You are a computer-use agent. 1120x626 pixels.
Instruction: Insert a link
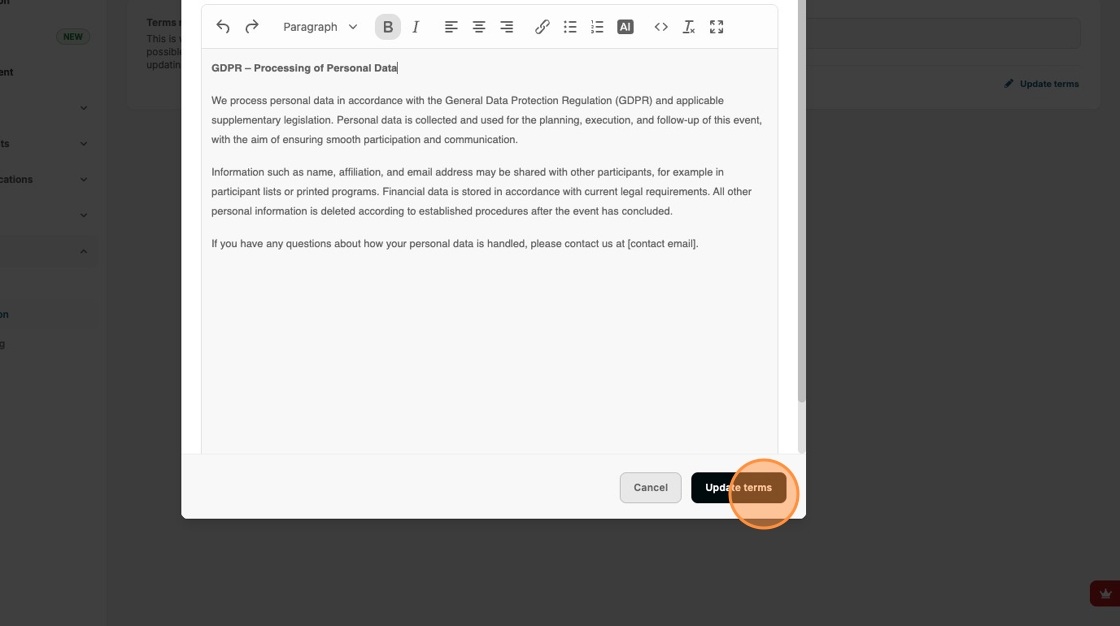pos(542,26)
